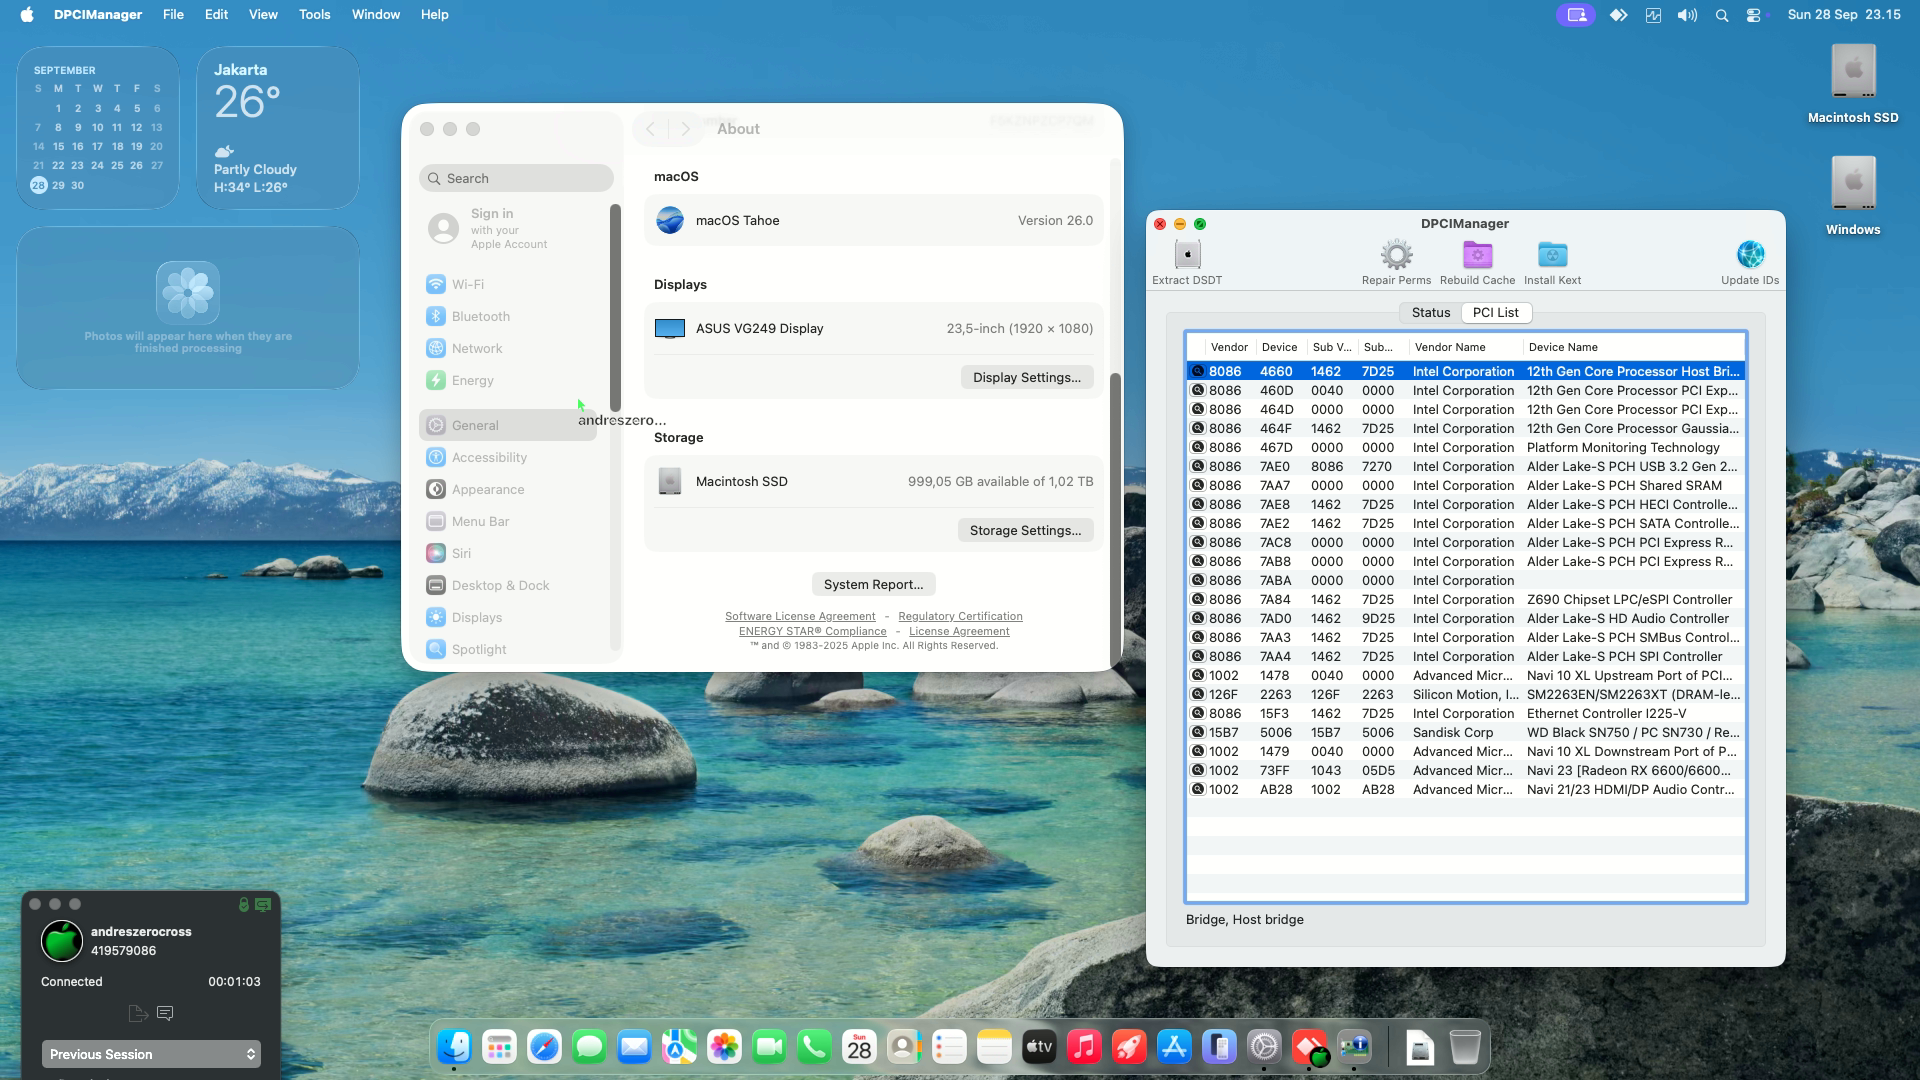
Task: Select Navi 23 Radeon RX 6600 row
Action: (1466, 771)
